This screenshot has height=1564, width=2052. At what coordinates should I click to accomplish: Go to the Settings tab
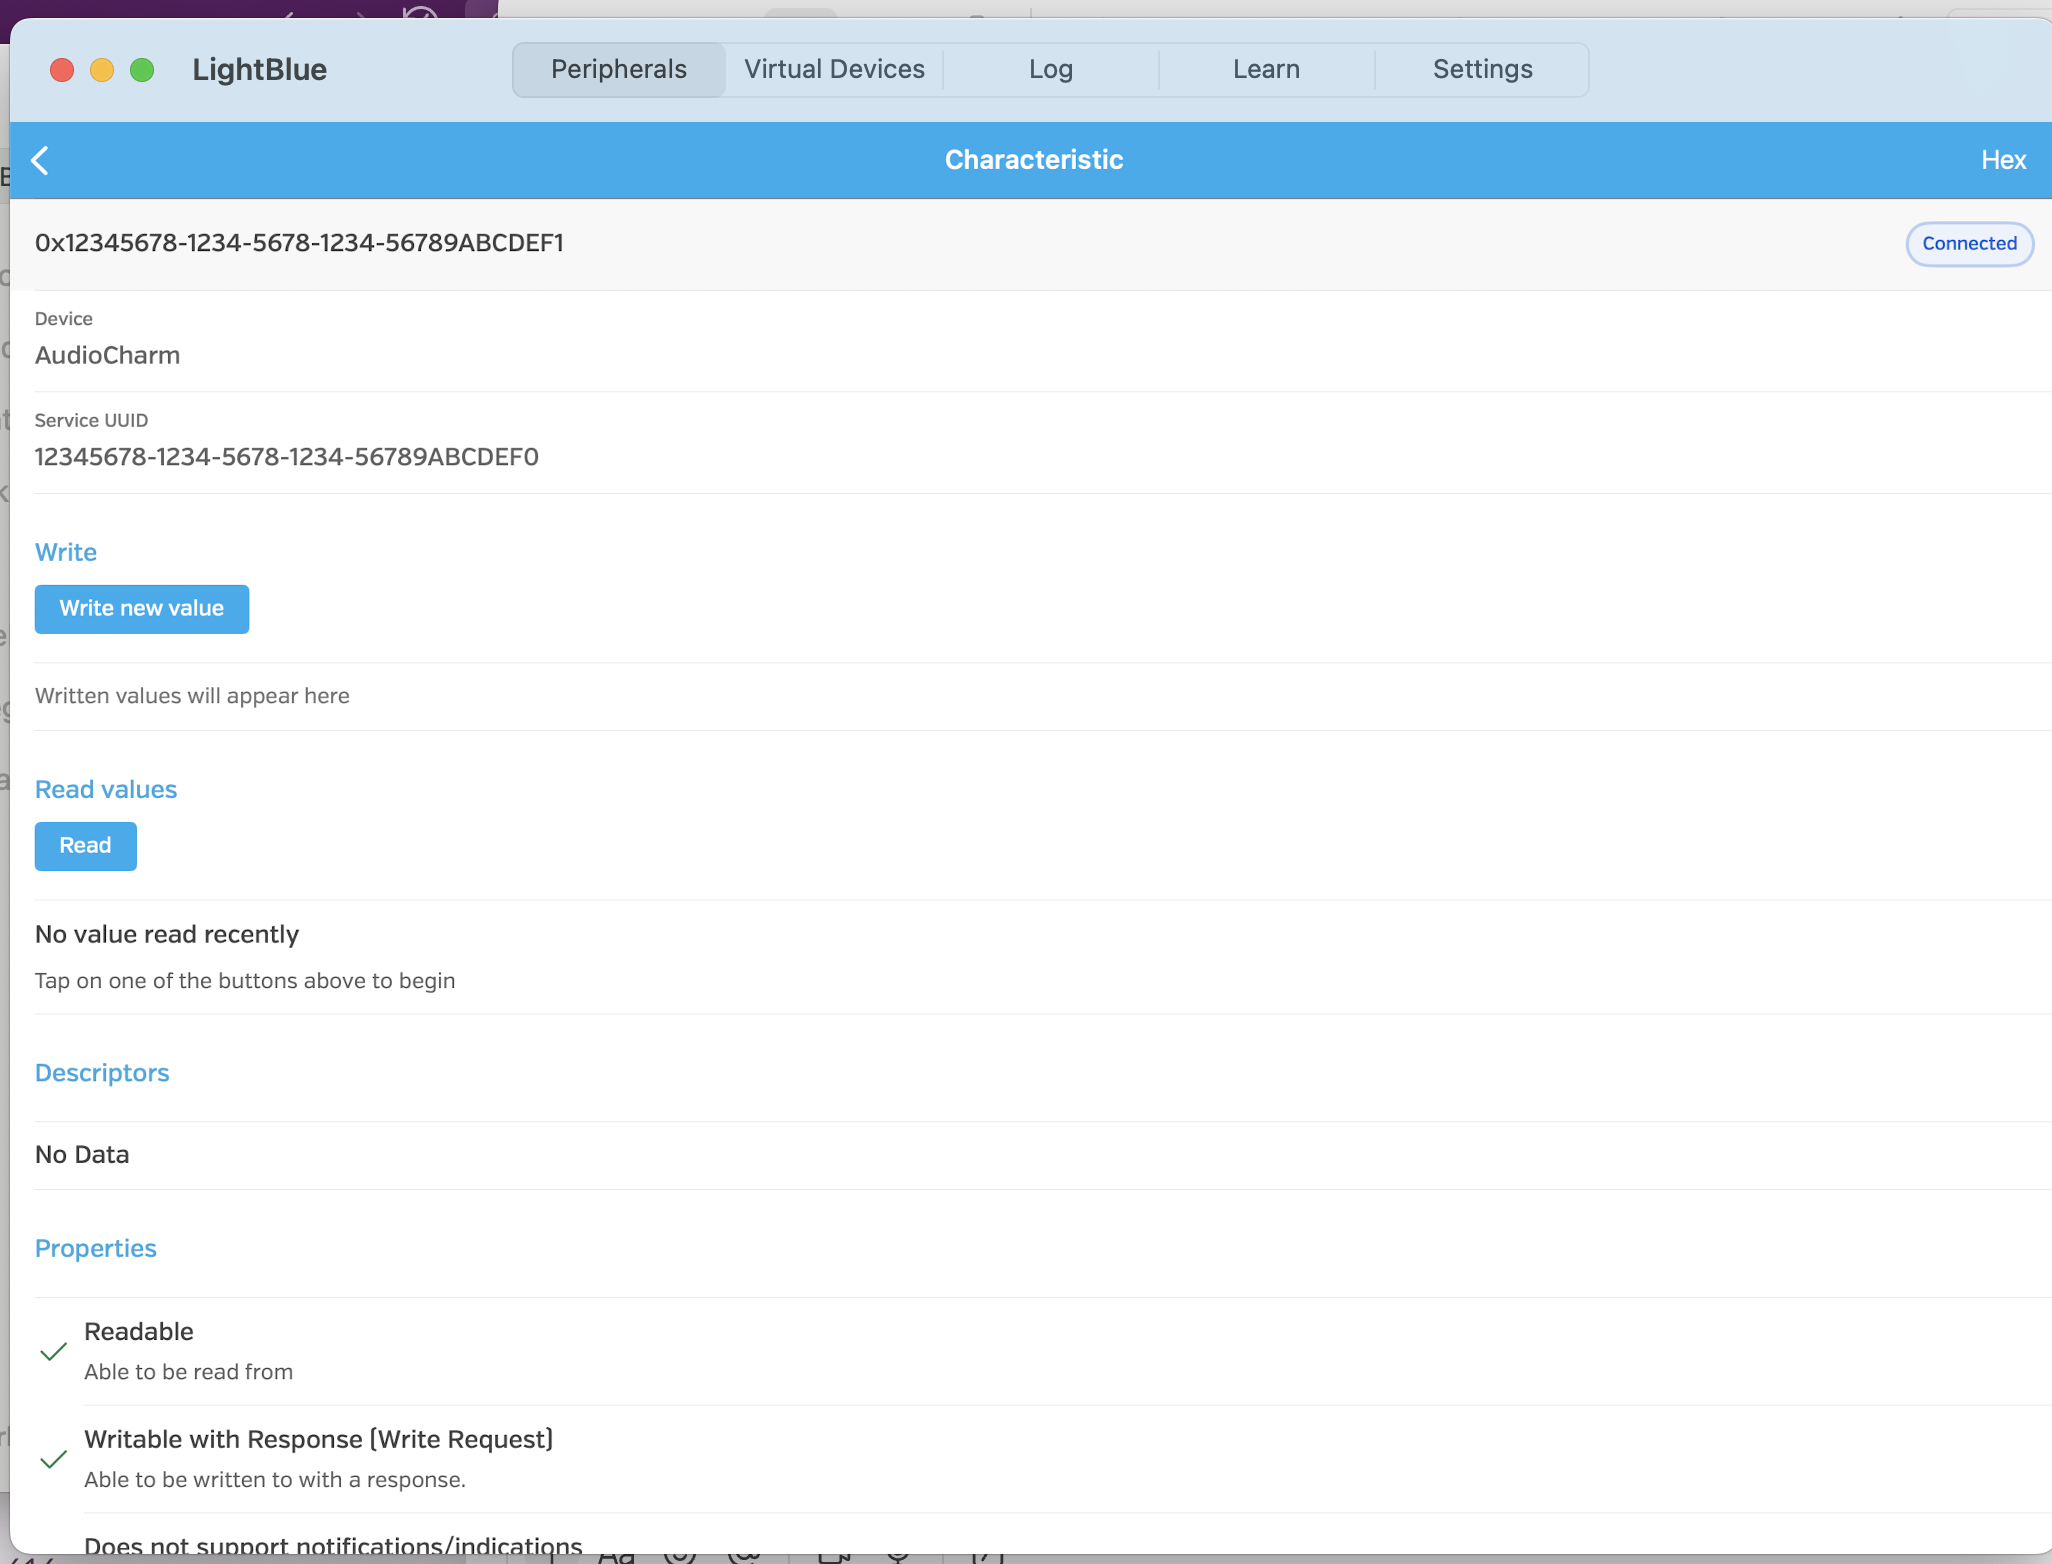click(1482, 69)
